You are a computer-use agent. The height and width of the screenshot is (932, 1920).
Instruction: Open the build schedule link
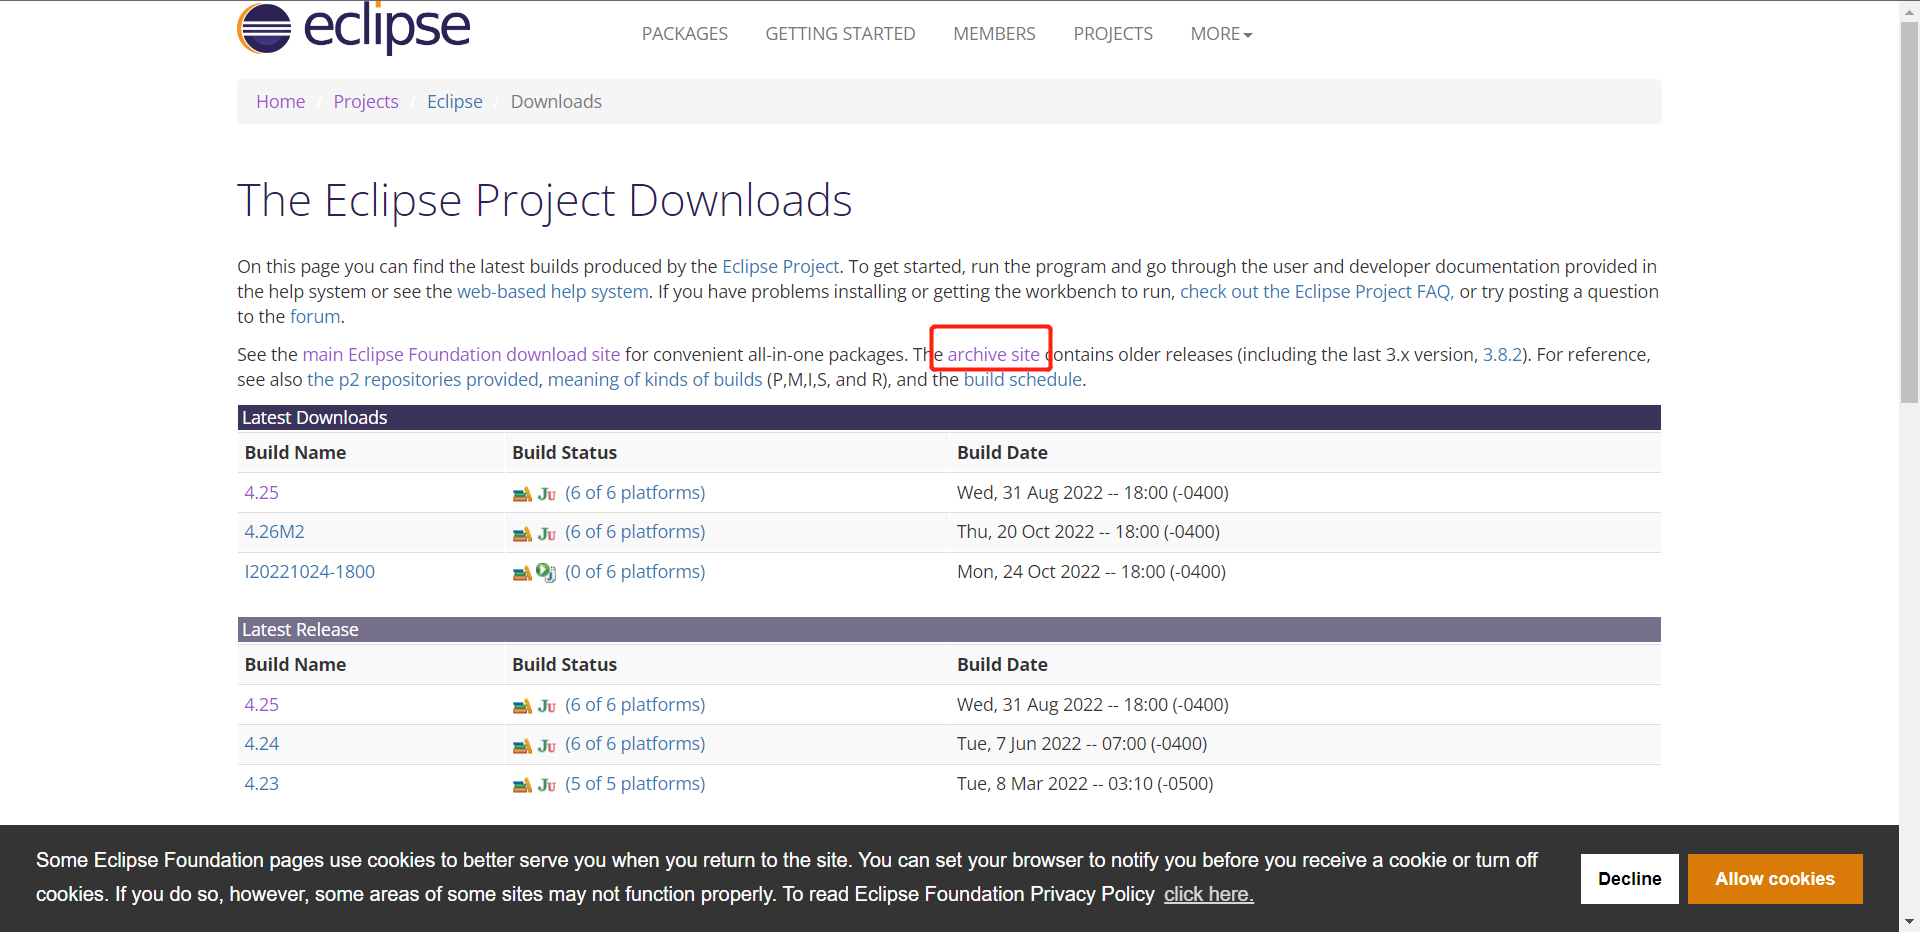1022,380
